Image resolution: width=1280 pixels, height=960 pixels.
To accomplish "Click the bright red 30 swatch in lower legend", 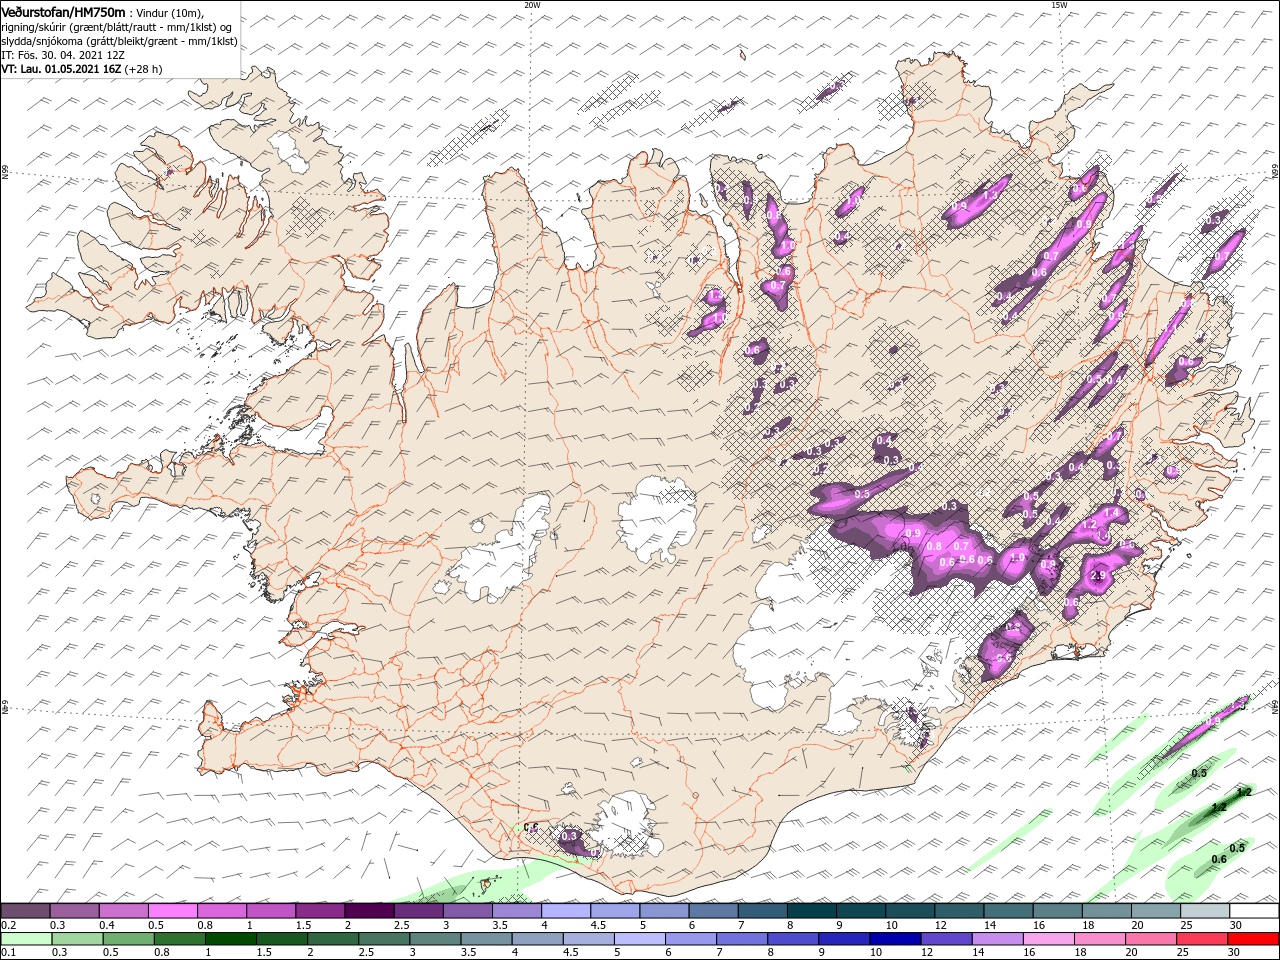I will 1253,939.
